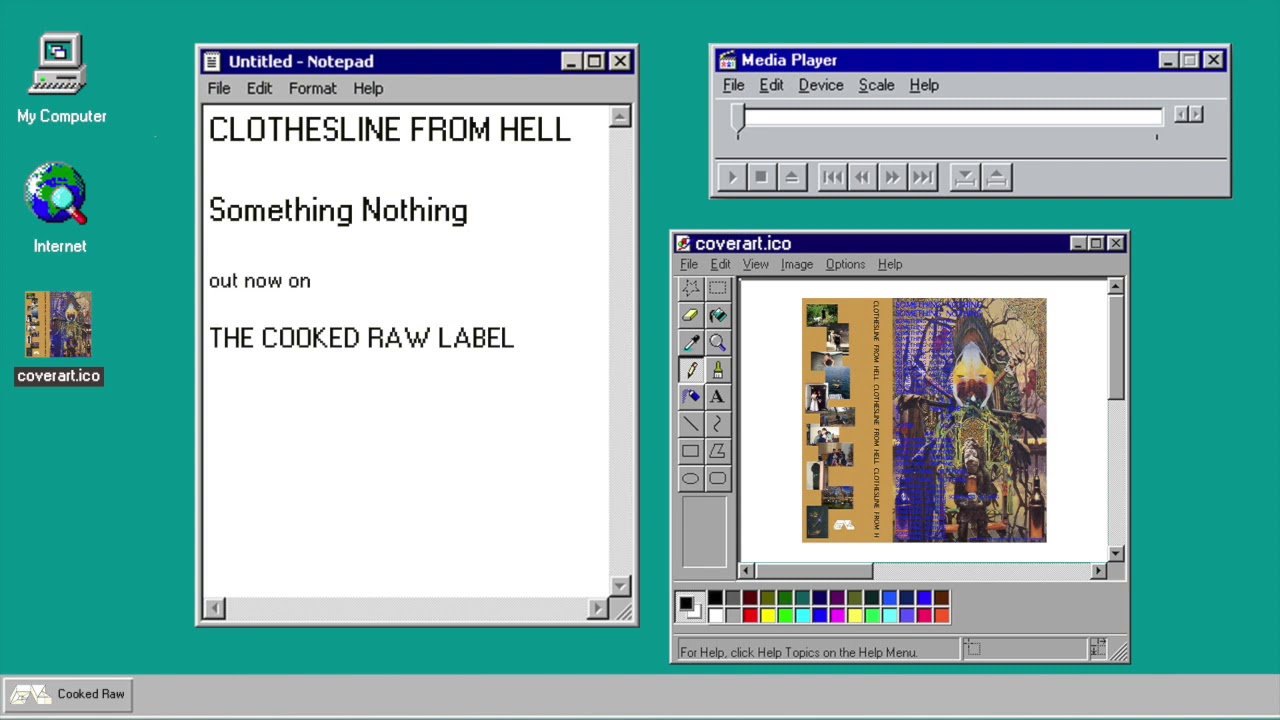
Task: Select the Text tool marked A
Action: [x=717, y=396]
